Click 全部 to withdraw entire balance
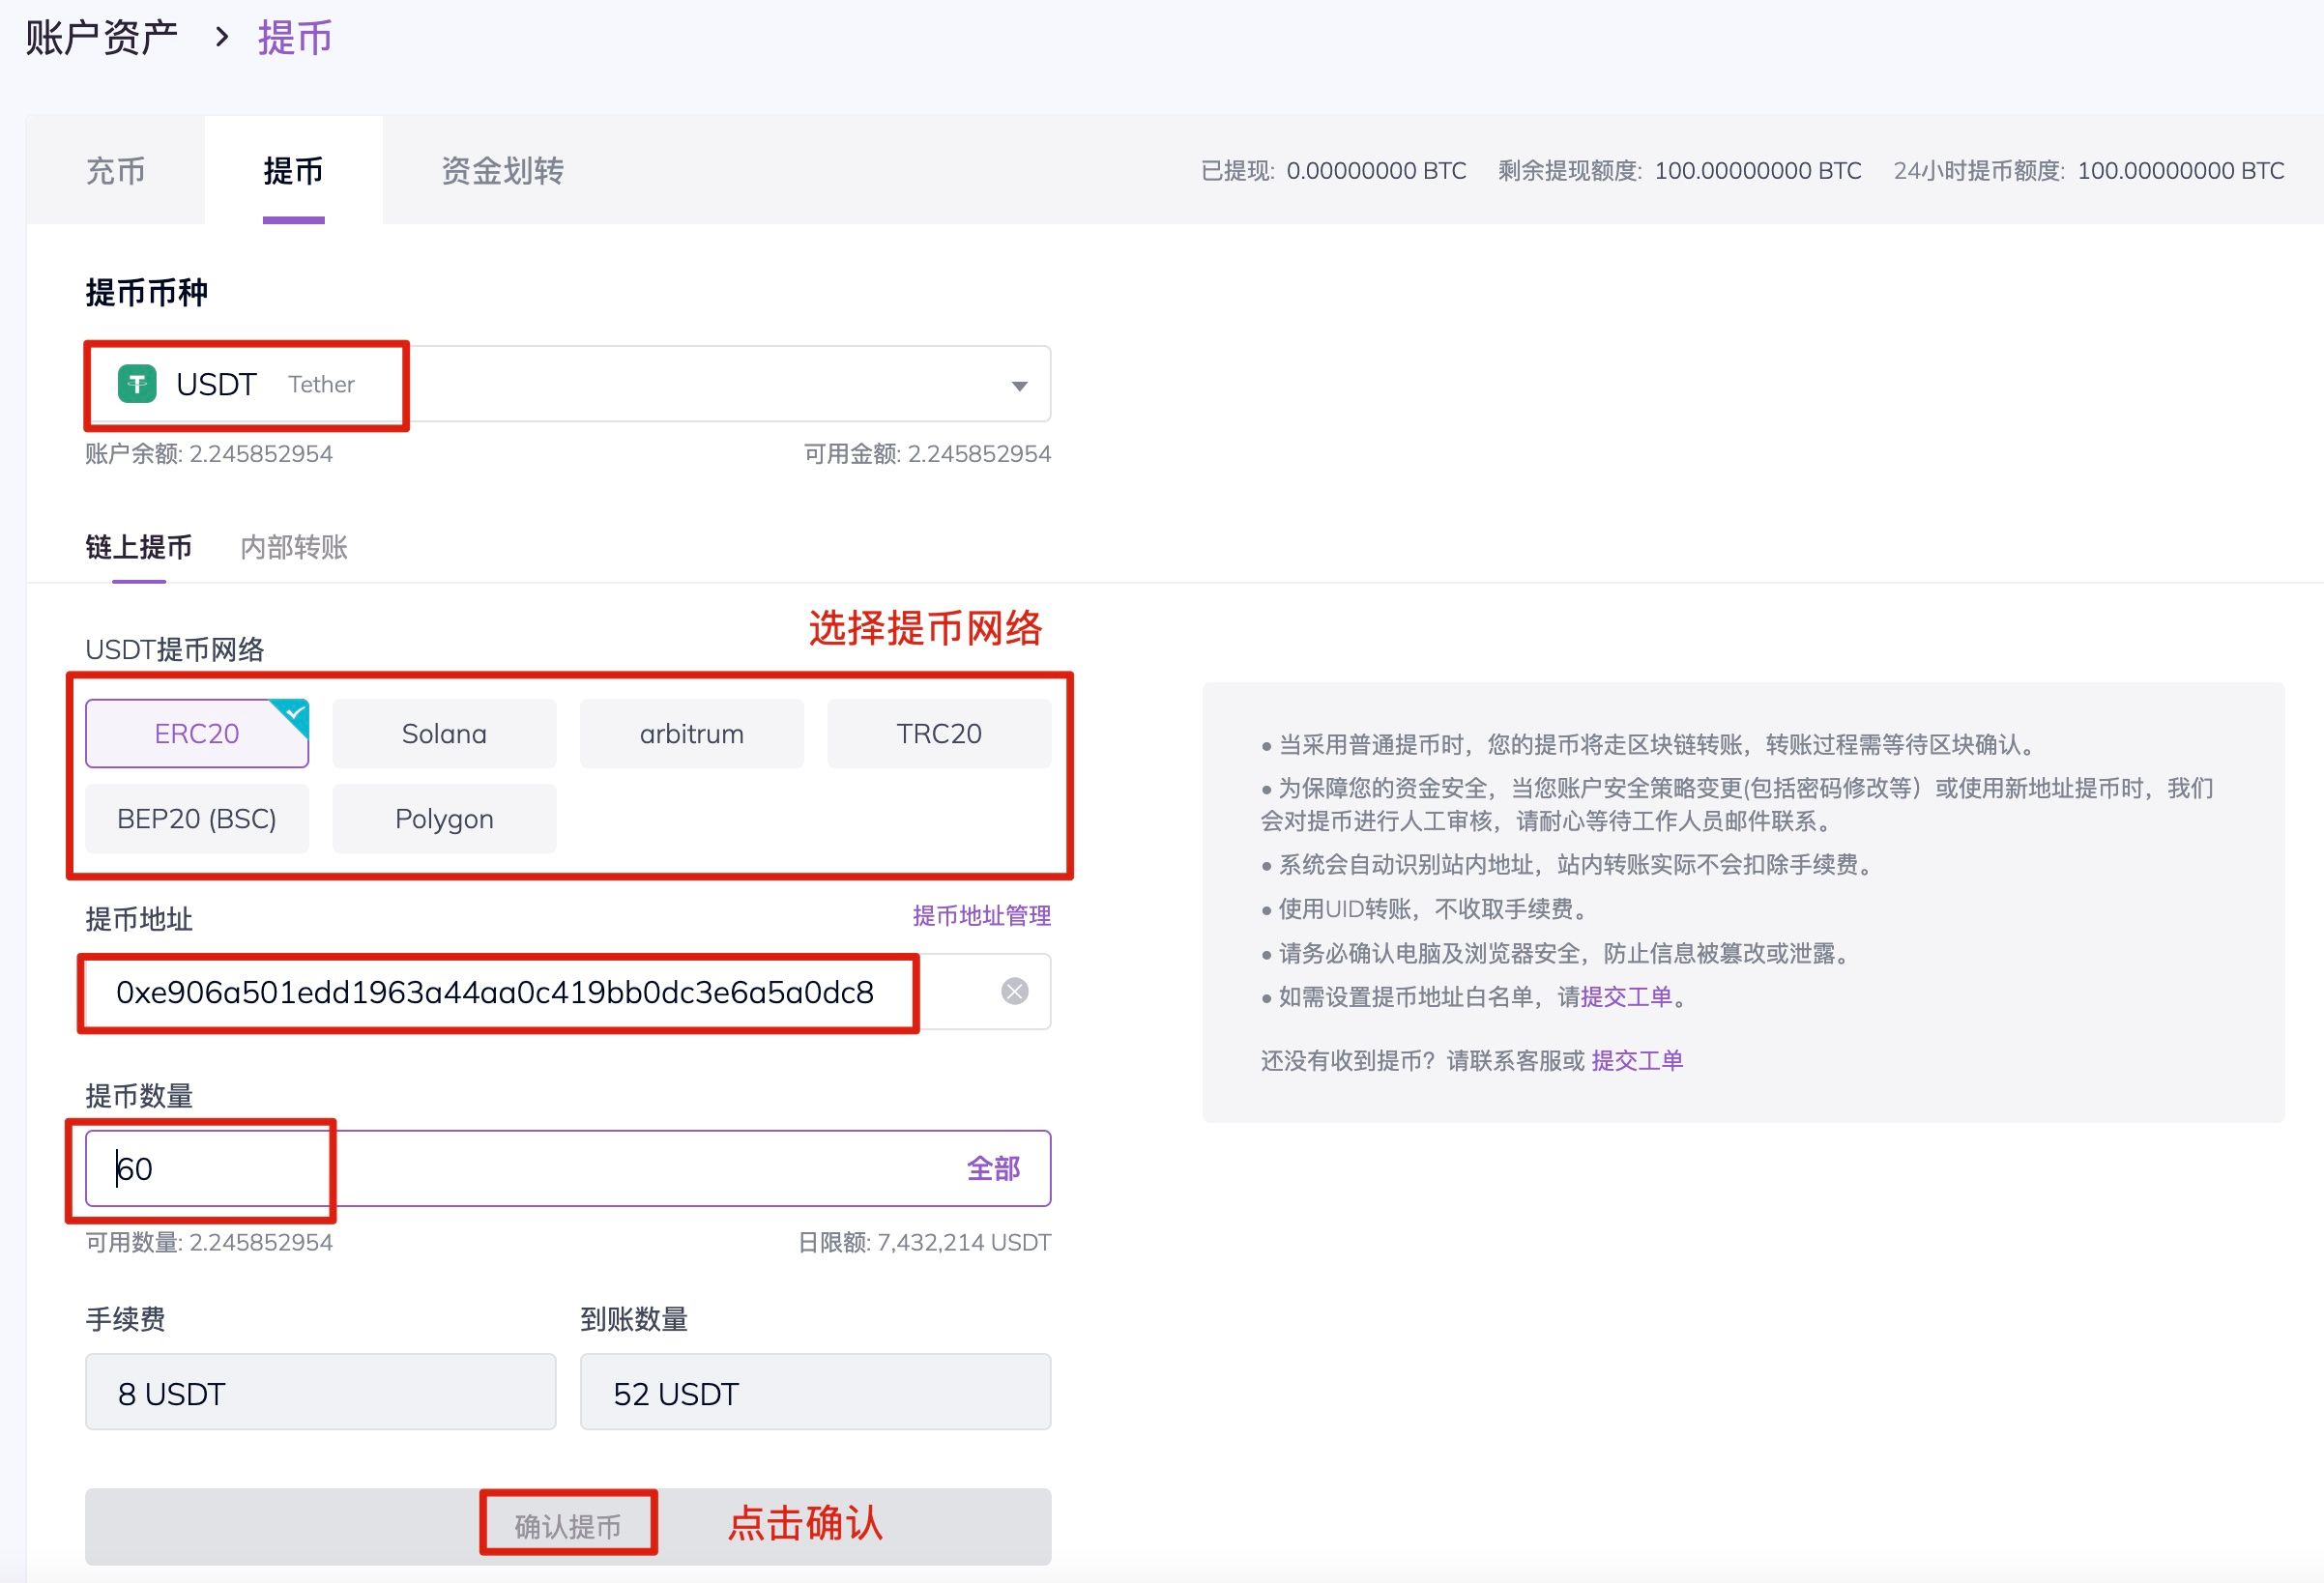2324x1583 pixels. pyautogui.click(x=992, y=1168)
